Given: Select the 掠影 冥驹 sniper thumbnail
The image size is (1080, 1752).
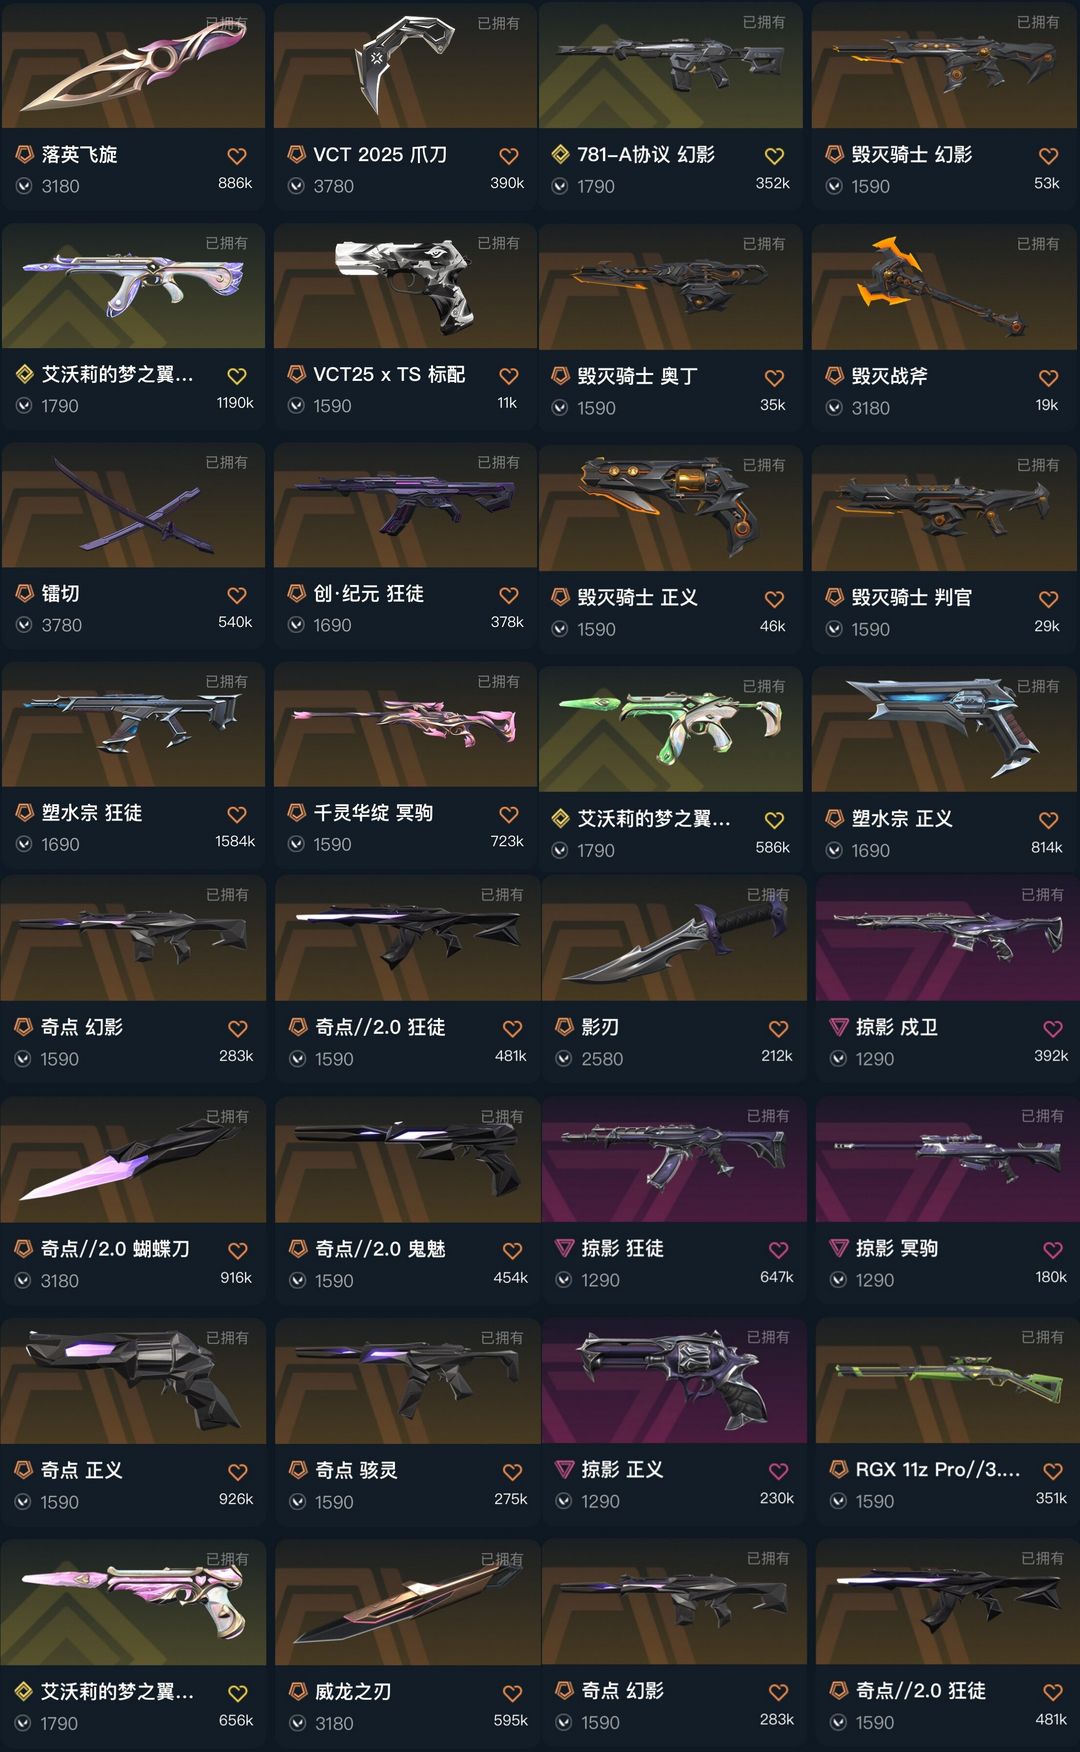Looking at the screenshot, I should tap(947, 1159).
